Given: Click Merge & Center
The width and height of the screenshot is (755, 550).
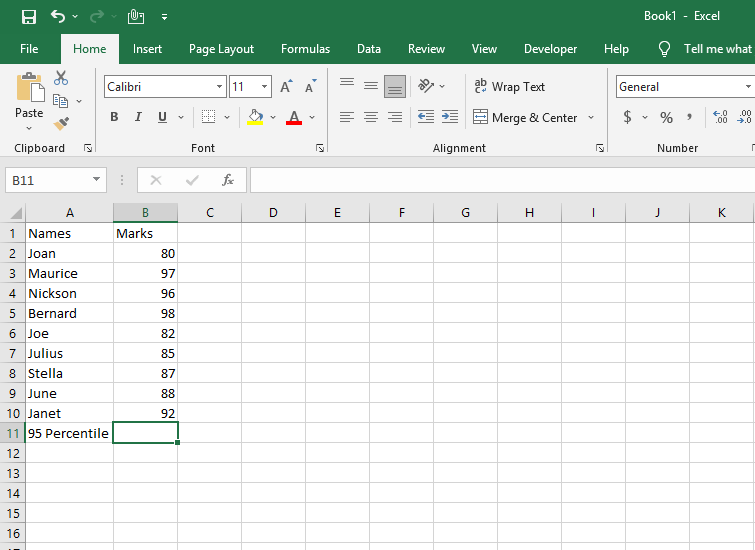Looking at the screenshot, I should [525, 118].
